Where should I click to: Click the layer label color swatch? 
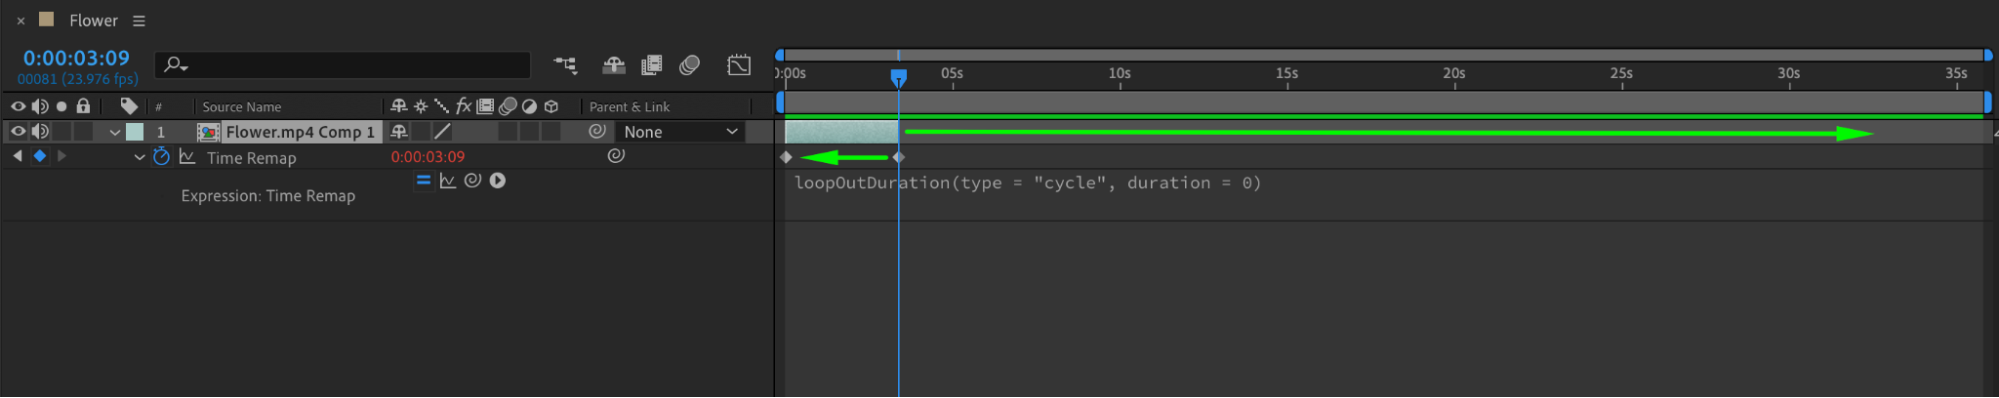click(x=135, y=132)
